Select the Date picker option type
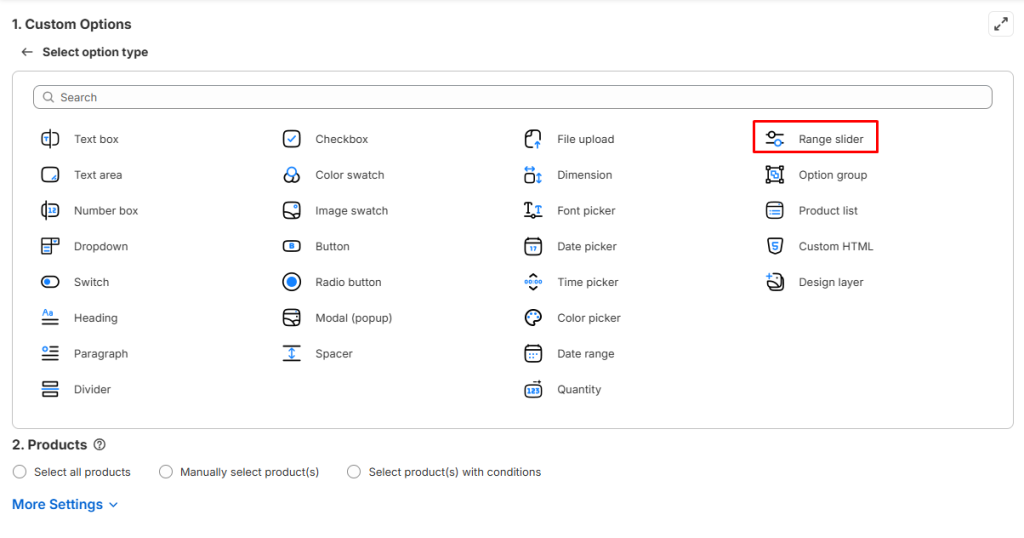Image resolution: width=1024 pixels, height=538 pixels. (586, 246)
